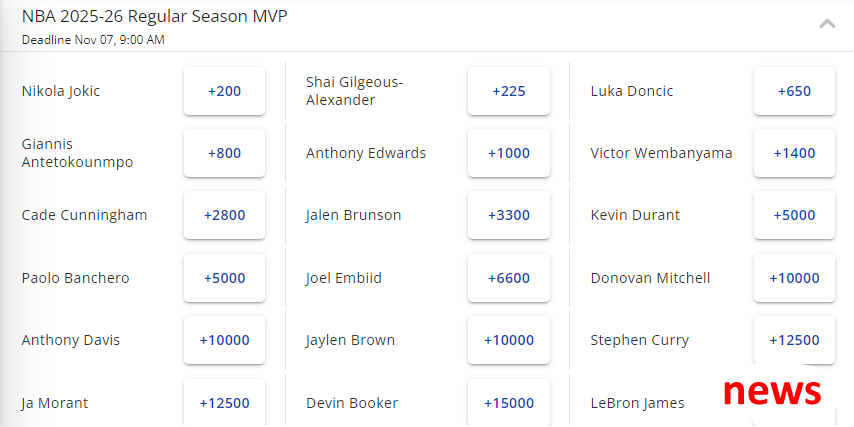The image size is (854, 427).
Task: Choose Luka Doncic +650 odds
Action: click(x=794, y=91)
